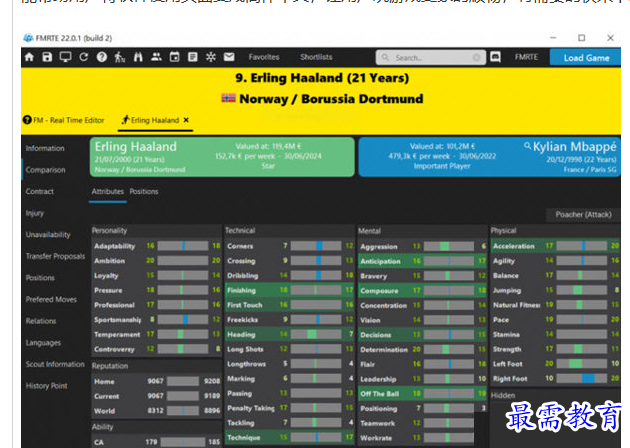Open Positions in the left sidebar

pos(40,278)
